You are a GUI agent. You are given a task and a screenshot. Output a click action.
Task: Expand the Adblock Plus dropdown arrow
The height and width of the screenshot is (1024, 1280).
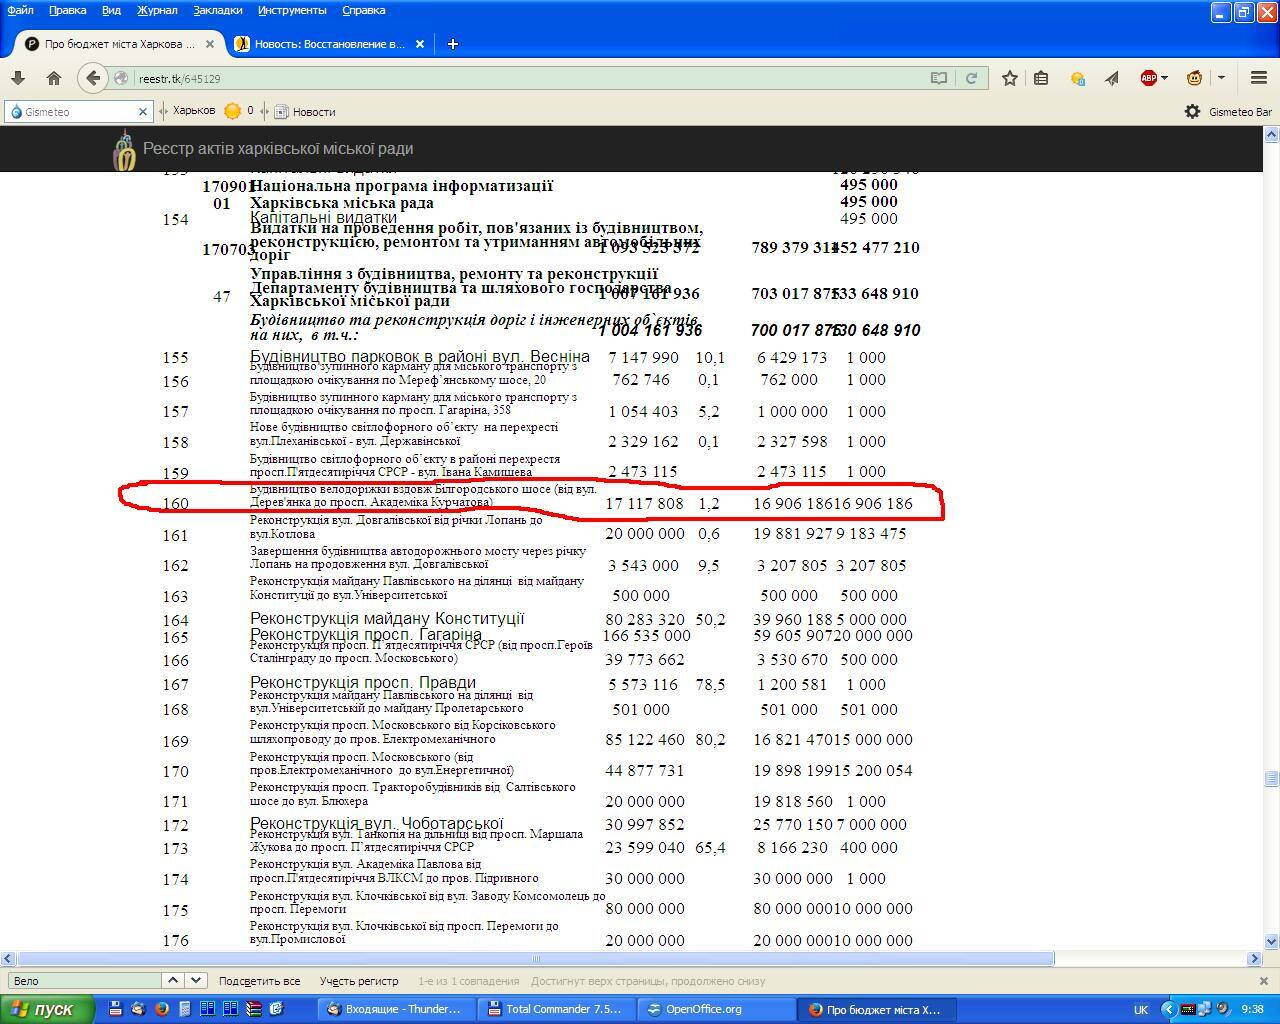point(1165,78)
